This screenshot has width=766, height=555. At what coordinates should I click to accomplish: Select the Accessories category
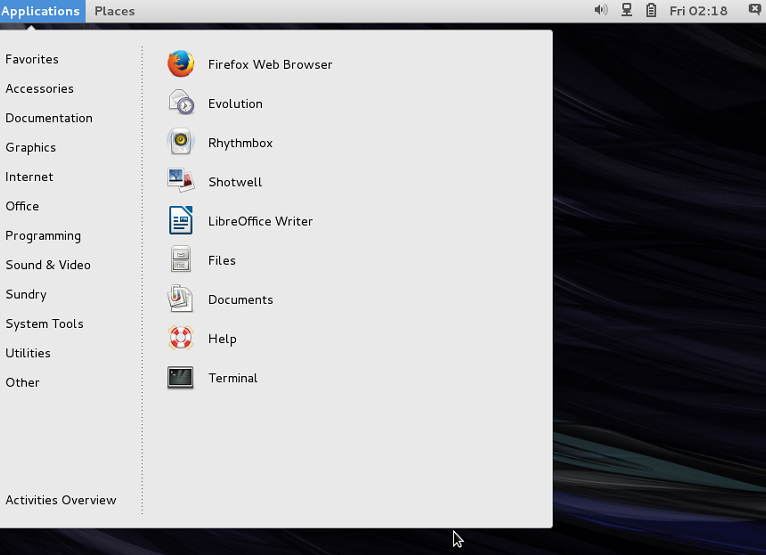[40, 88]
